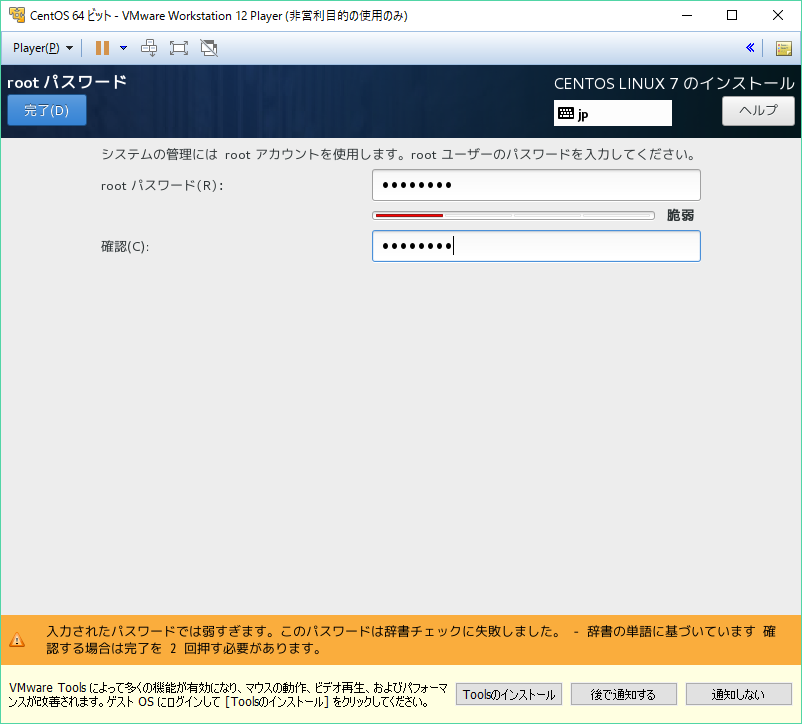The height and width of the screenshot is (724, 802).
Task: Maximize the VMware Workstation window
Action: coord(731,15)
